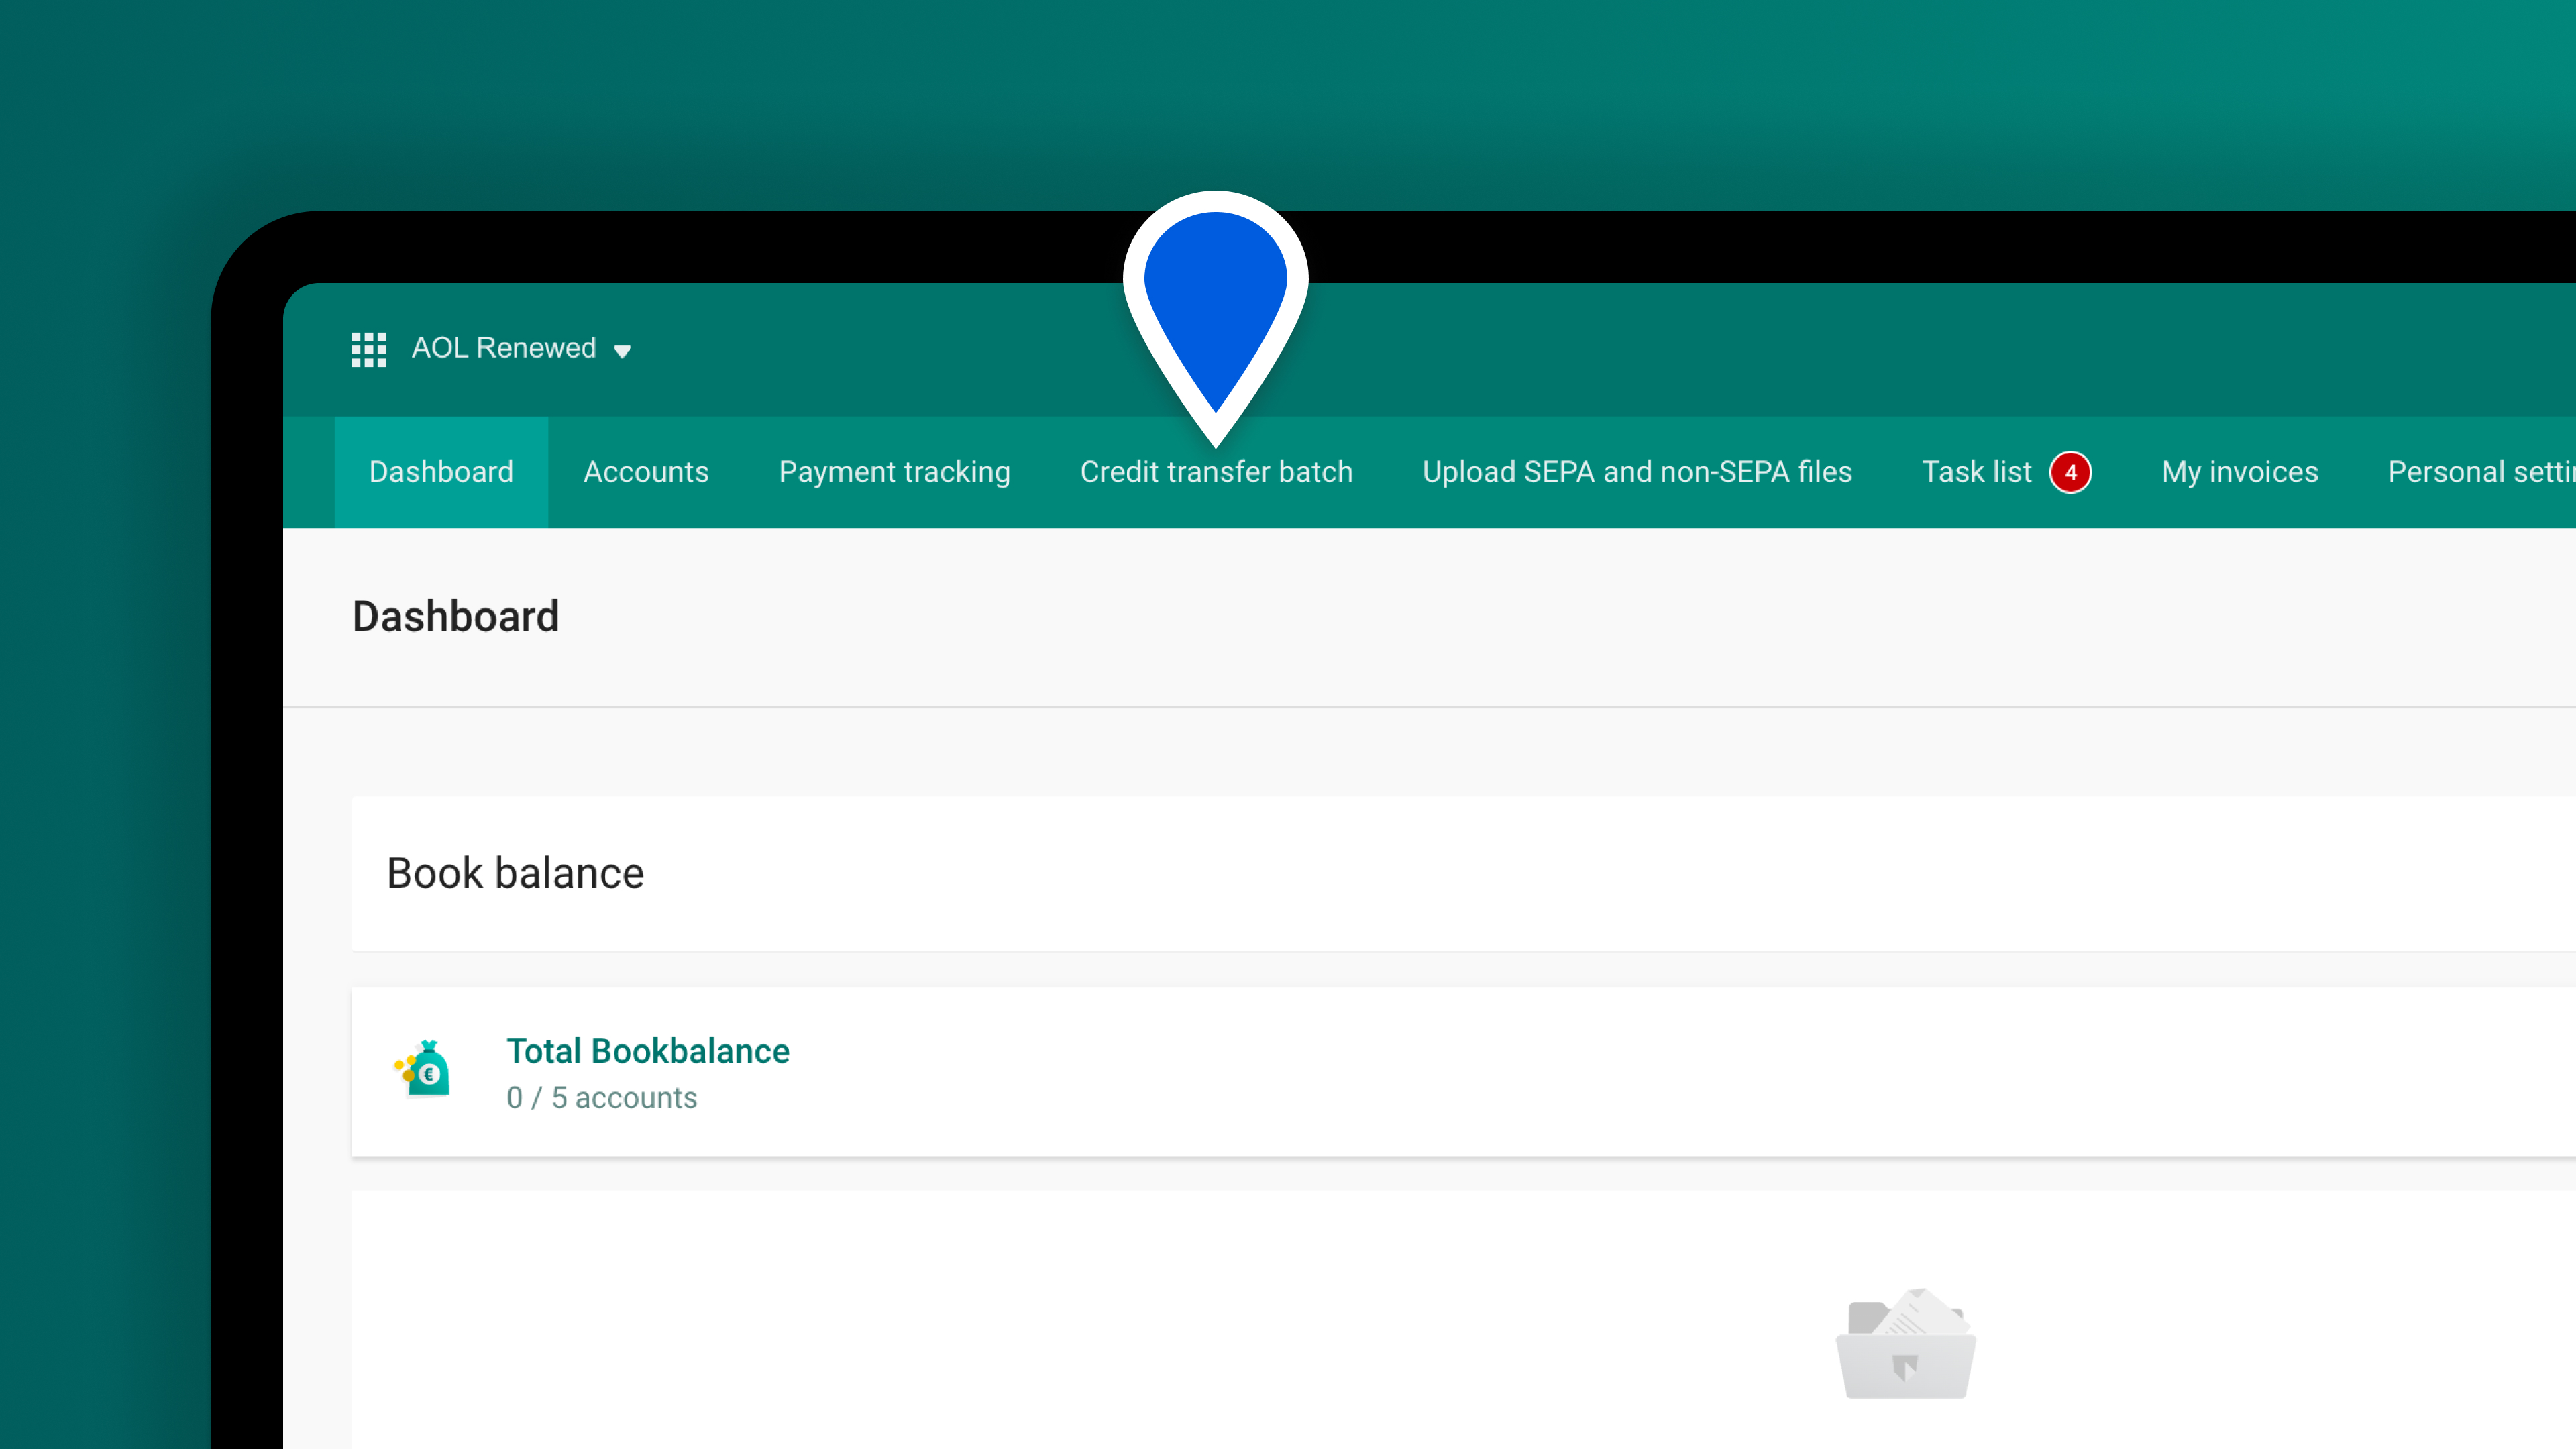
Task: Click the empty folder placeholder icon
Action: tap(1906, 1344)
